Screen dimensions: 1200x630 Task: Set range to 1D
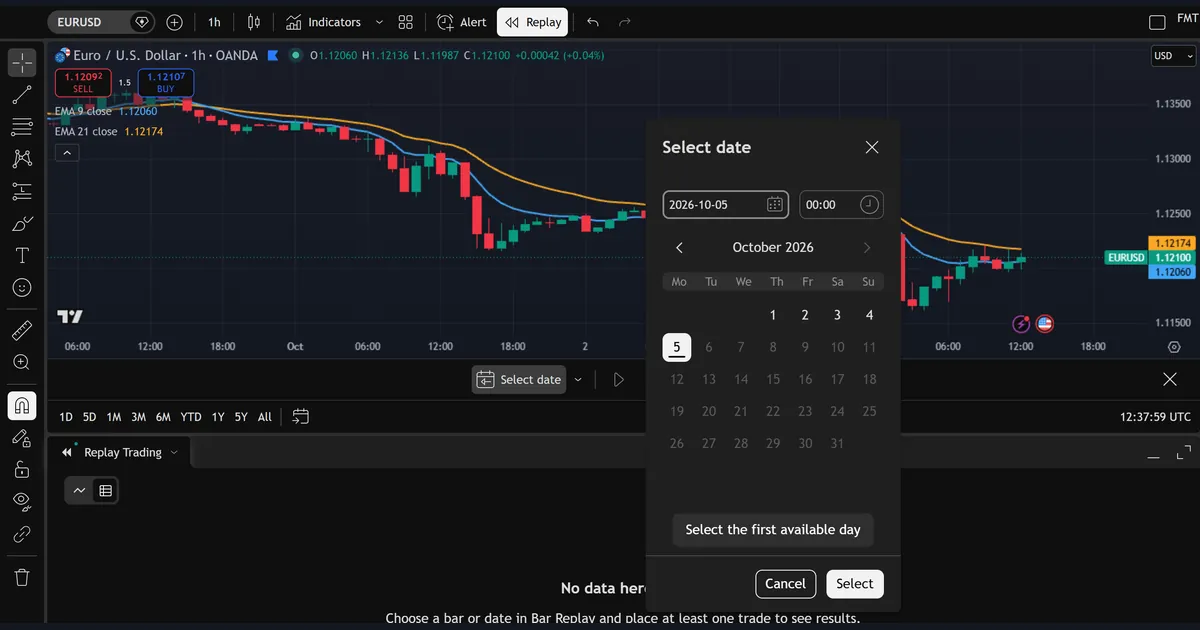[x=66, y=417]
